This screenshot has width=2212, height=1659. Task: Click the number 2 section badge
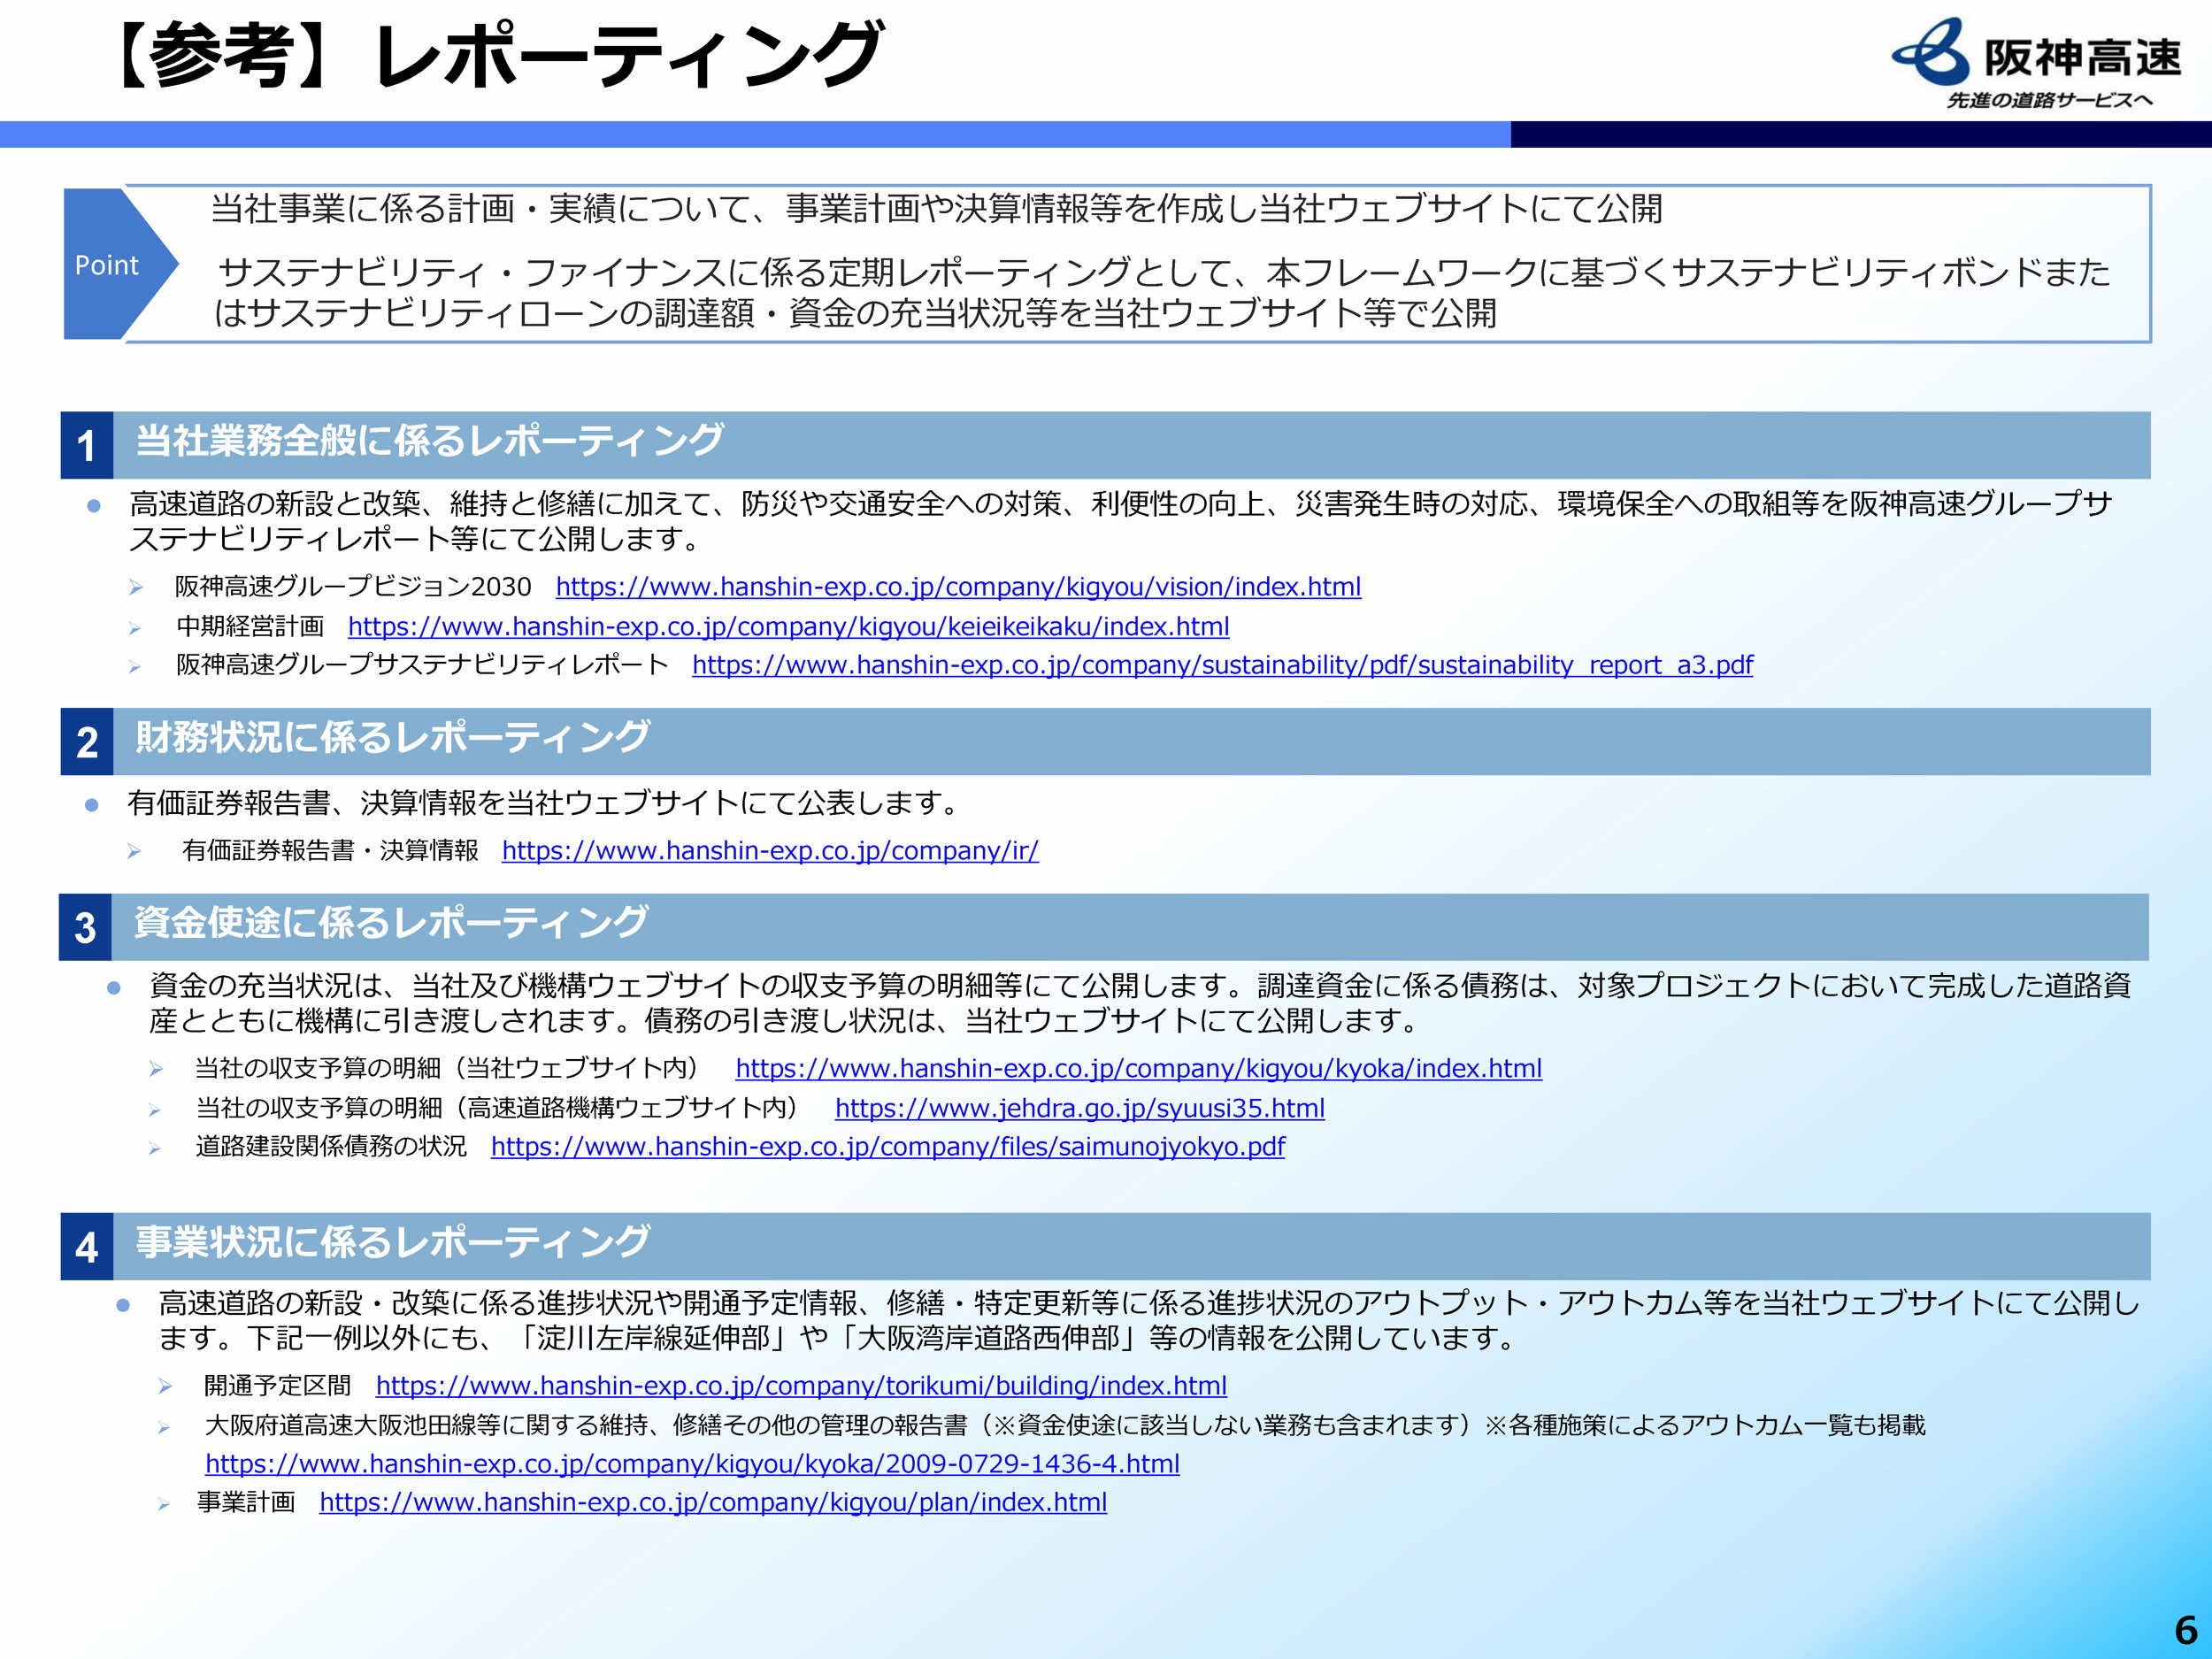(x=86, y=742)
